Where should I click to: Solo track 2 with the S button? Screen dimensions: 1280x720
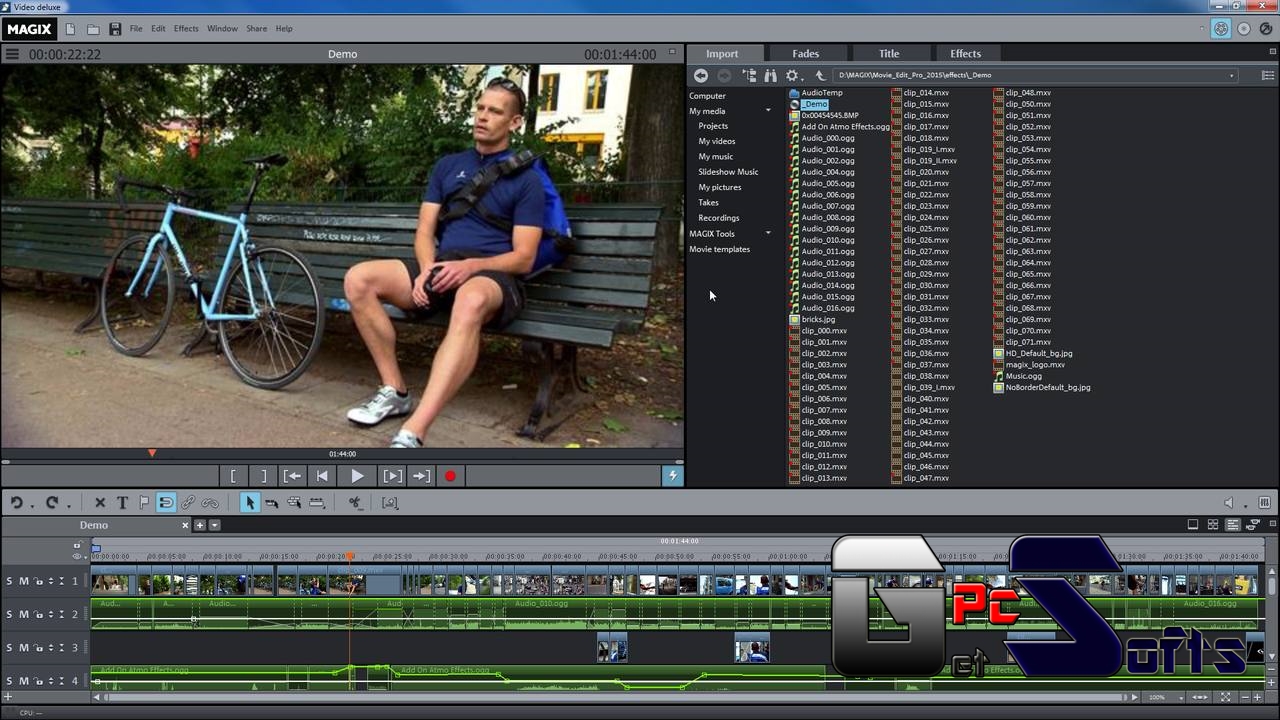pyautogui.click(x=10, y=614)
